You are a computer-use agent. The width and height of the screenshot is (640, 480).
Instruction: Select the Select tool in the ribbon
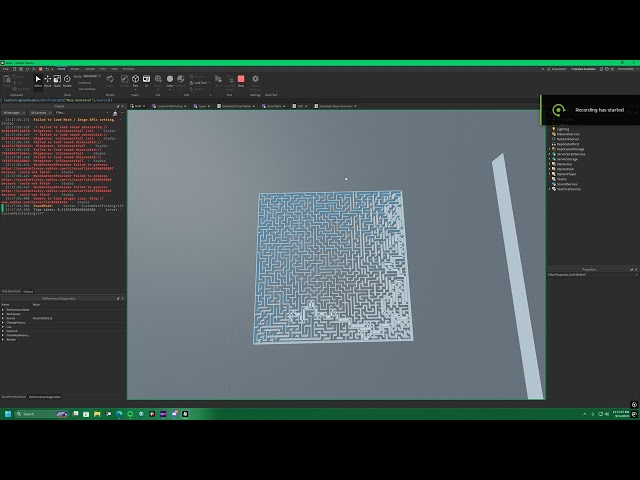38,81
